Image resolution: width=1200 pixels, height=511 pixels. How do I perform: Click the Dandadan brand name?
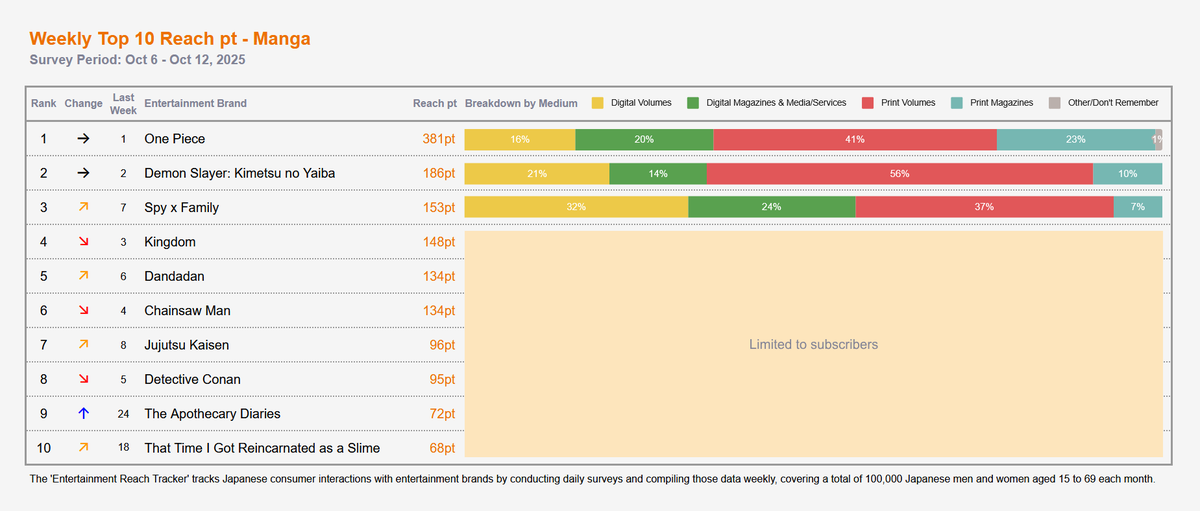(176, 276)
